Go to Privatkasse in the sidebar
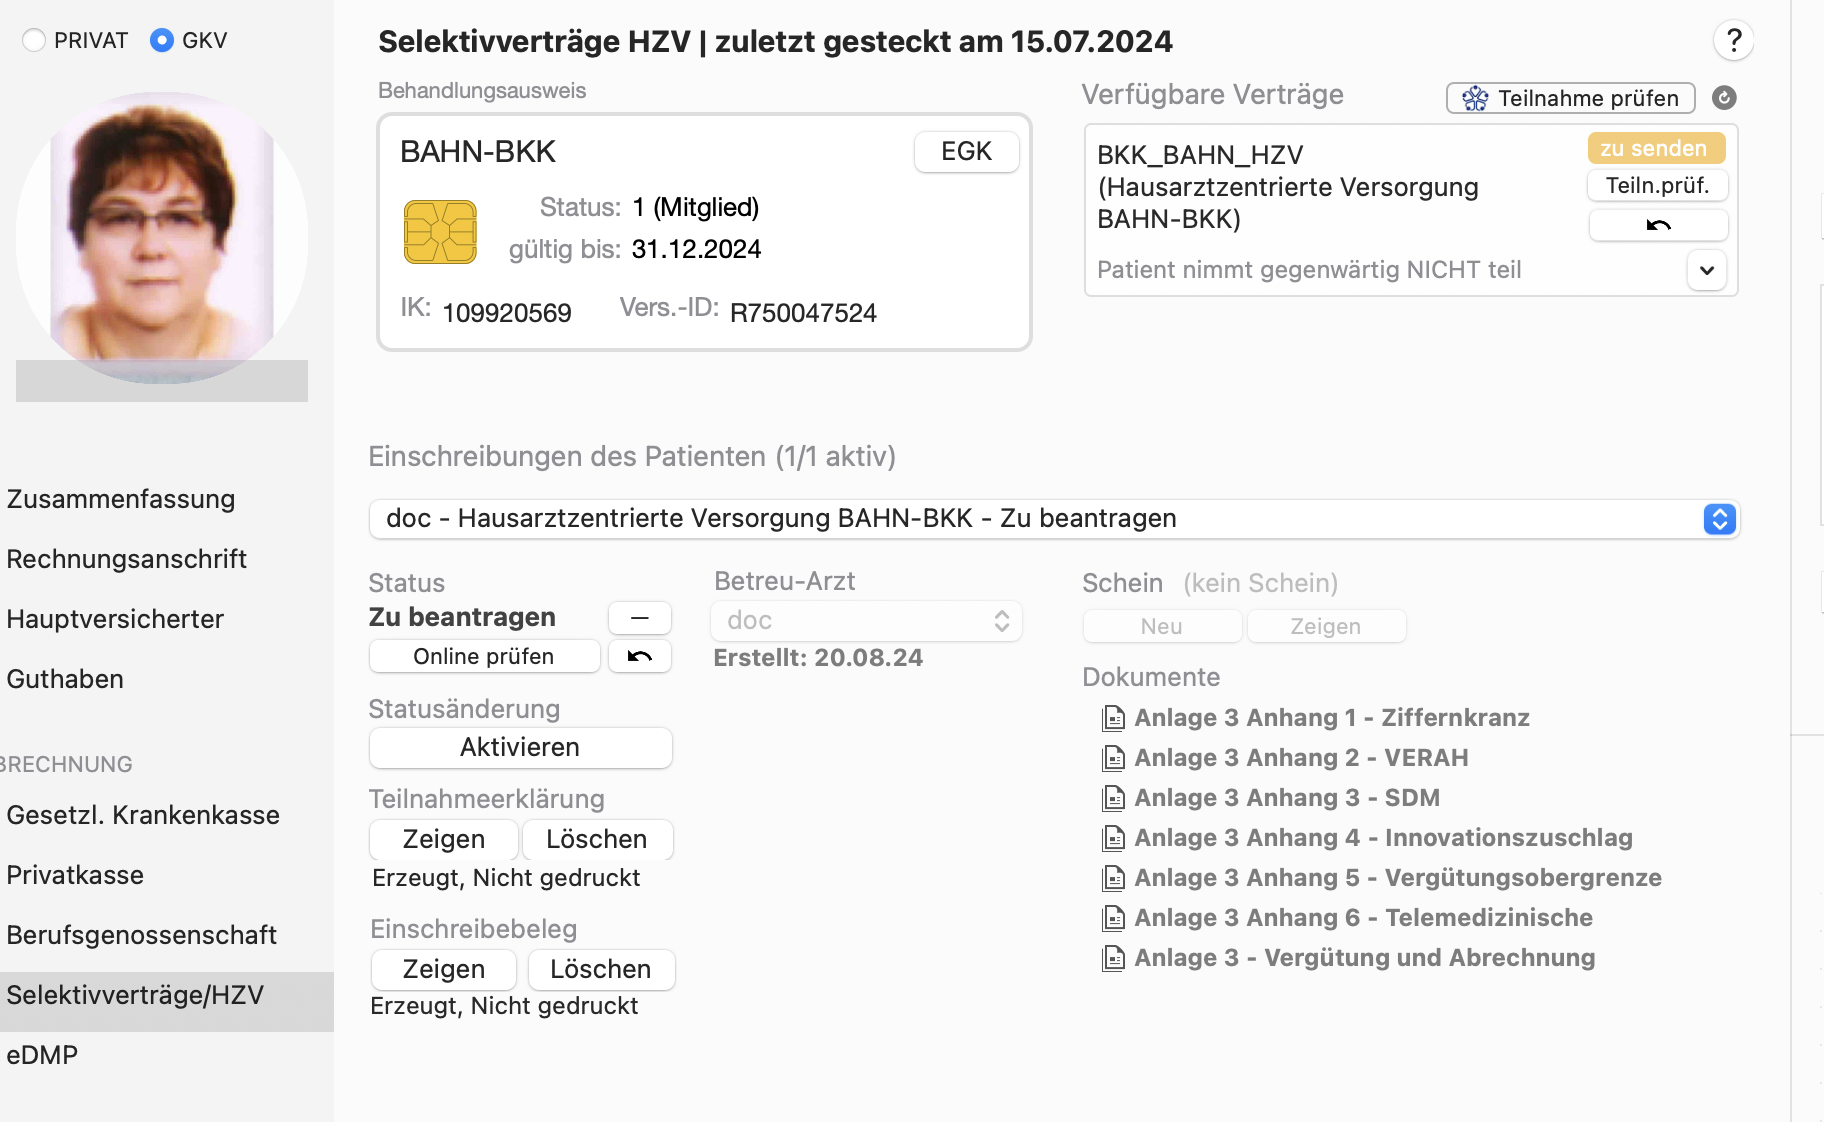Image resolution: width=1824 pixels, height=1122 pixels. 75,875
